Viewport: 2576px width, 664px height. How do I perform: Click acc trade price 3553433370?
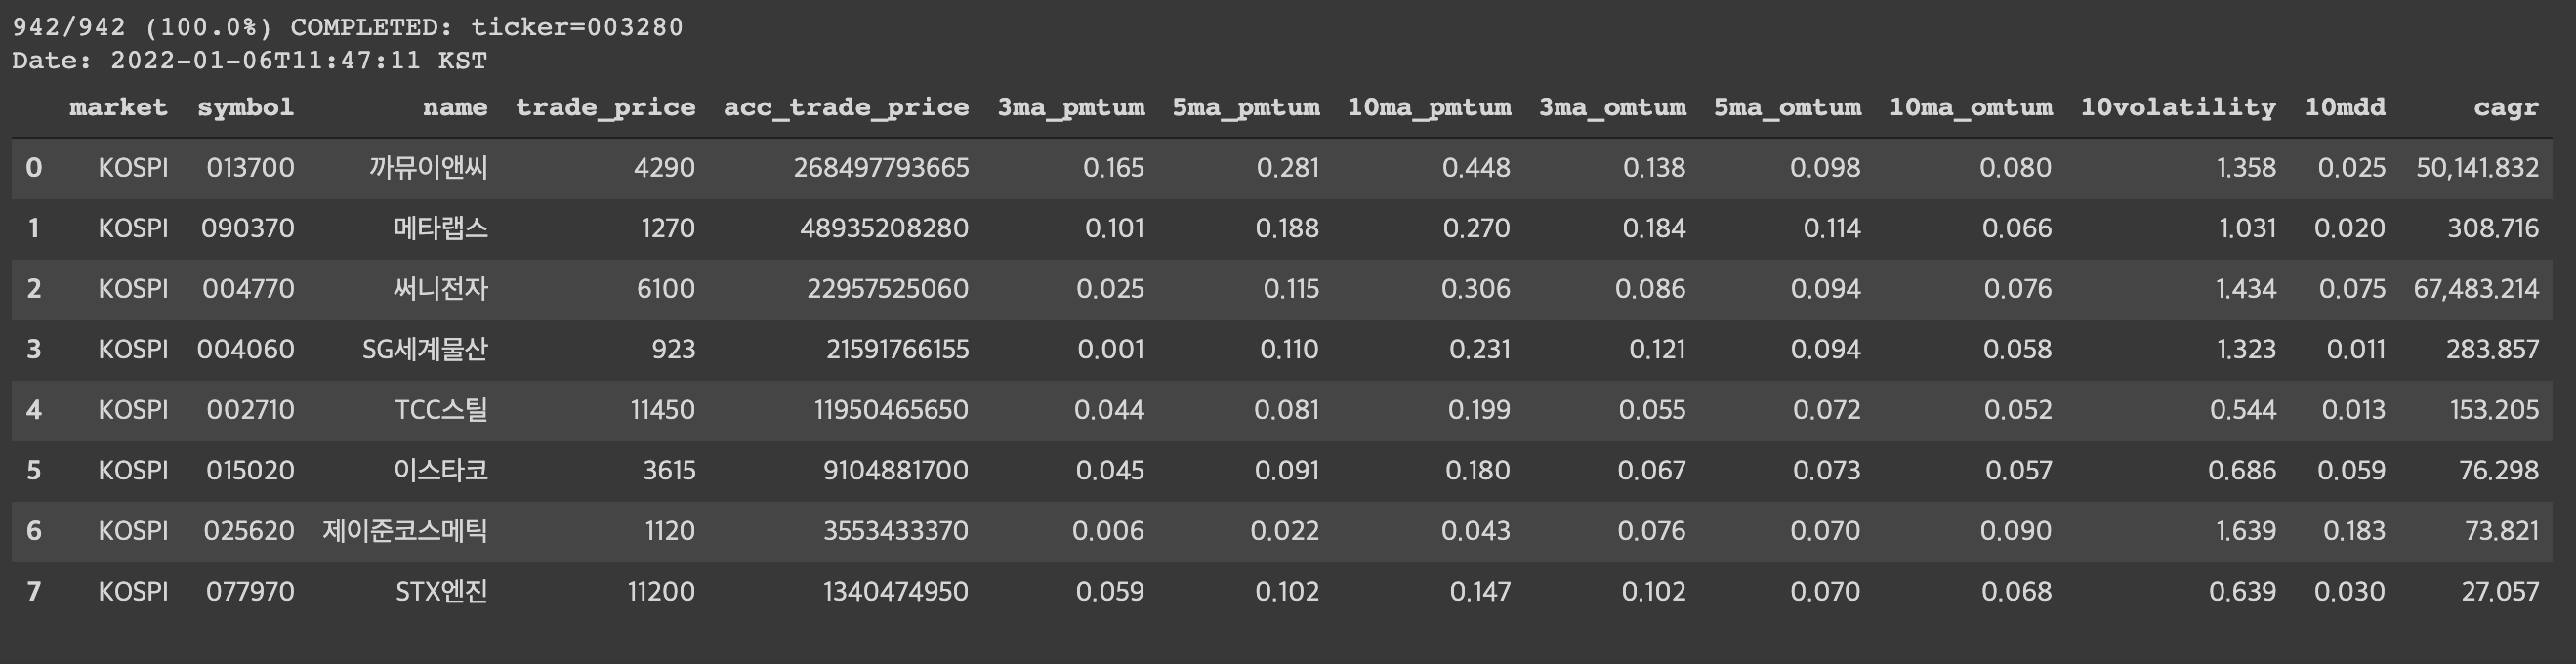pos(896,531)
